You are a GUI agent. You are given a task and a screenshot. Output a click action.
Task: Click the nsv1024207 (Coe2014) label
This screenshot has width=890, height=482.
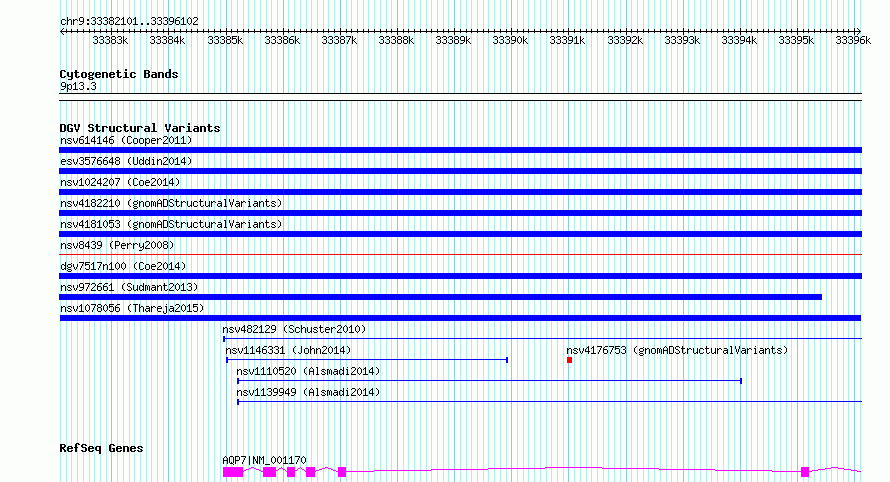[x=120, y=182]
